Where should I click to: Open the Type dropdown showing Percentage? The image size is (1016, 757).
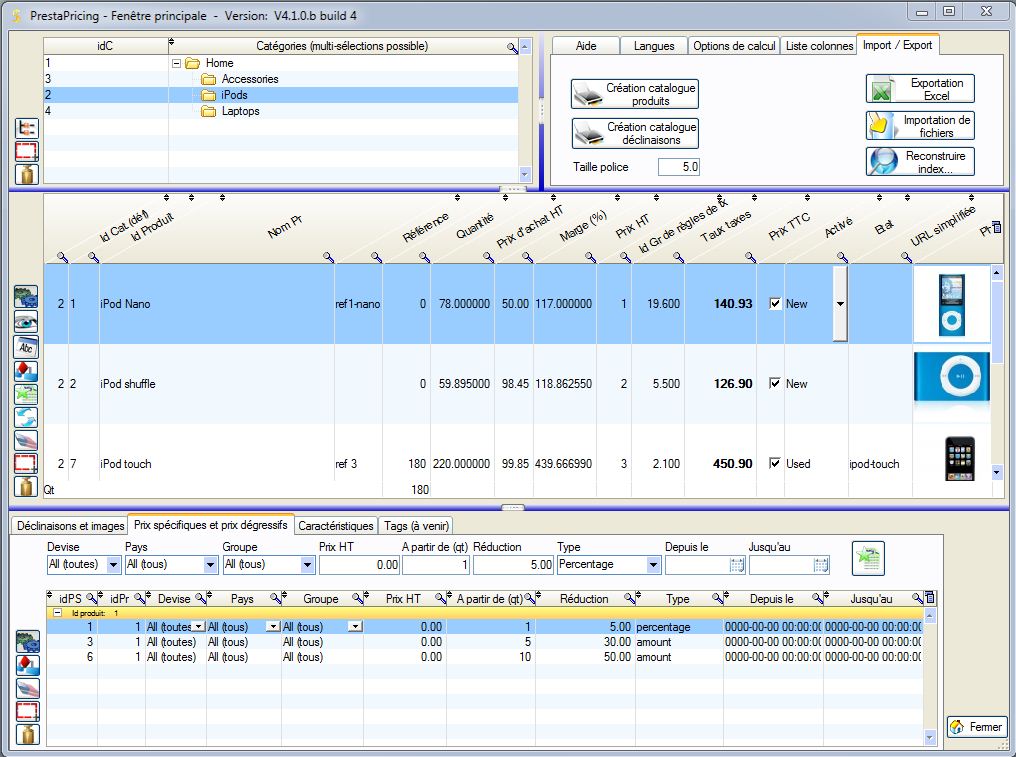(653, 565)
